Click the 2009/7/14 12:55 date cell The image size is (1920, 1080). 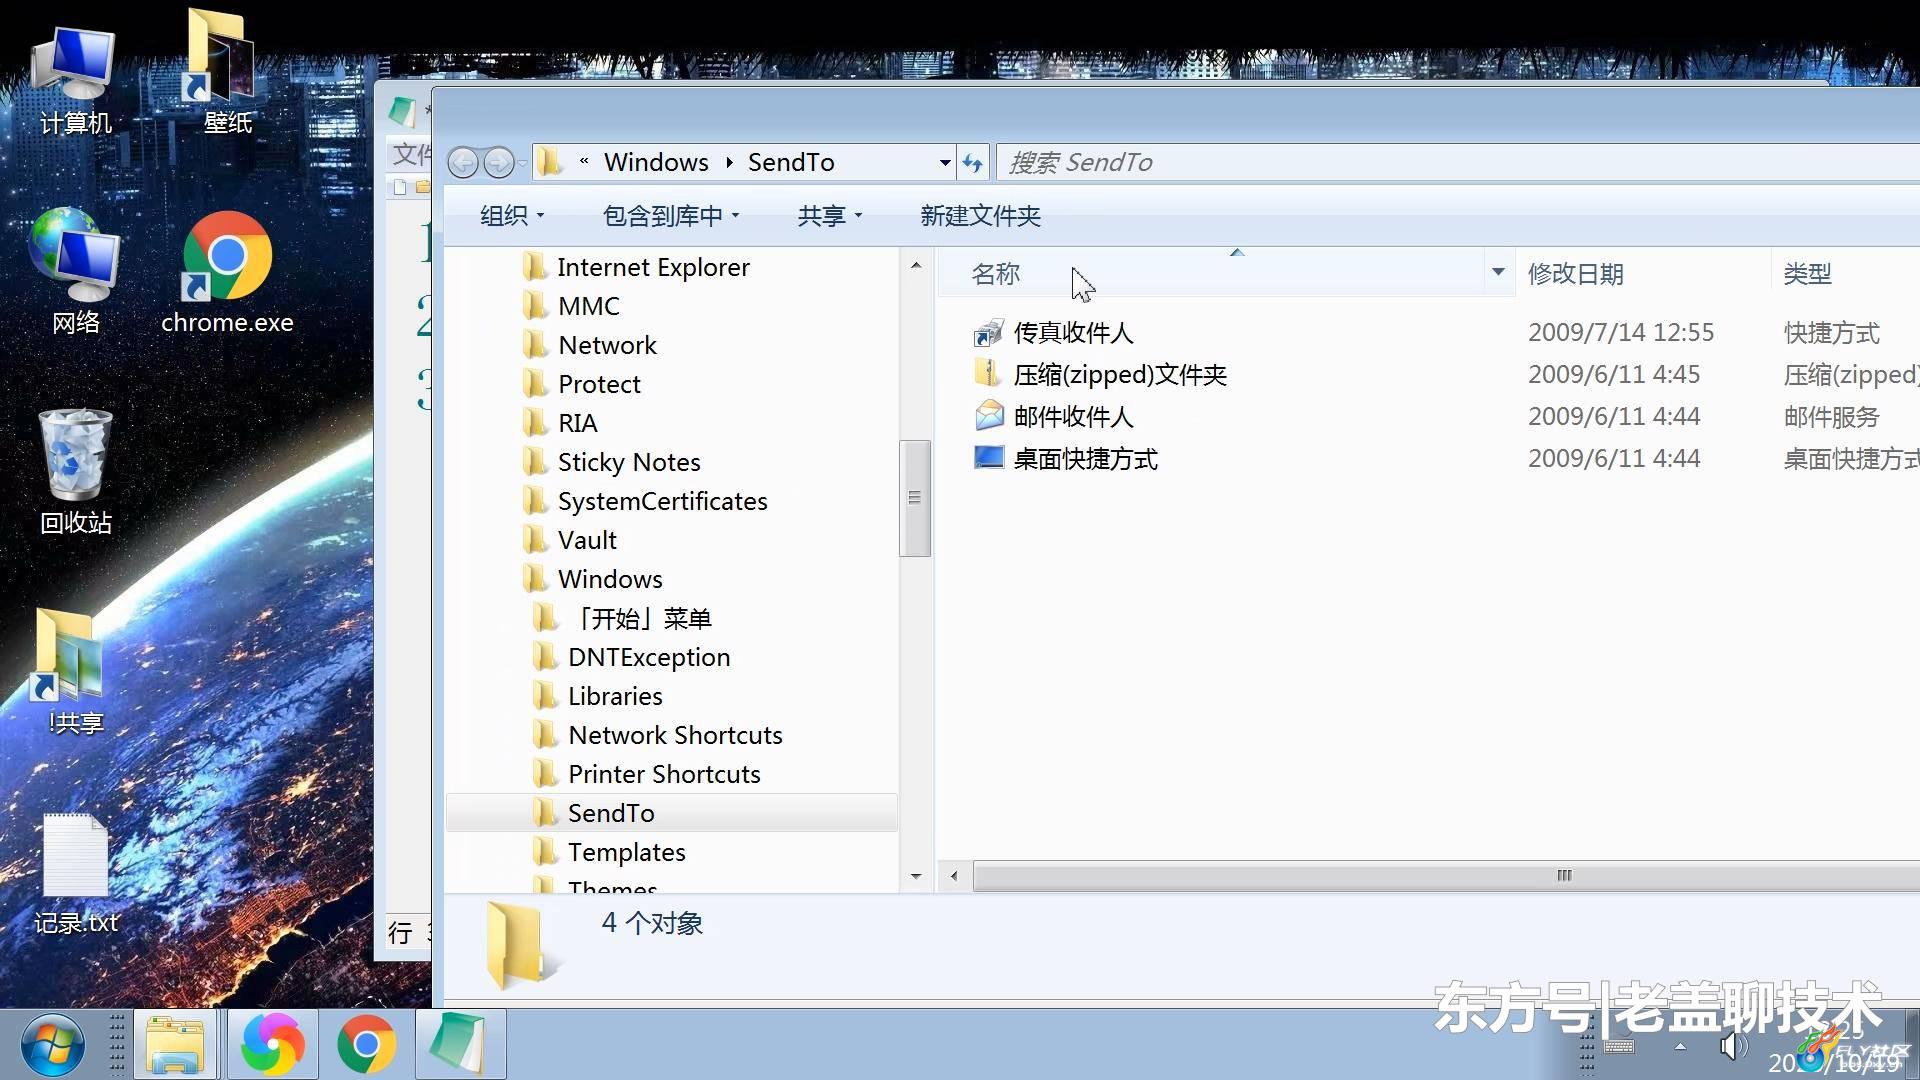(1621, 332)
